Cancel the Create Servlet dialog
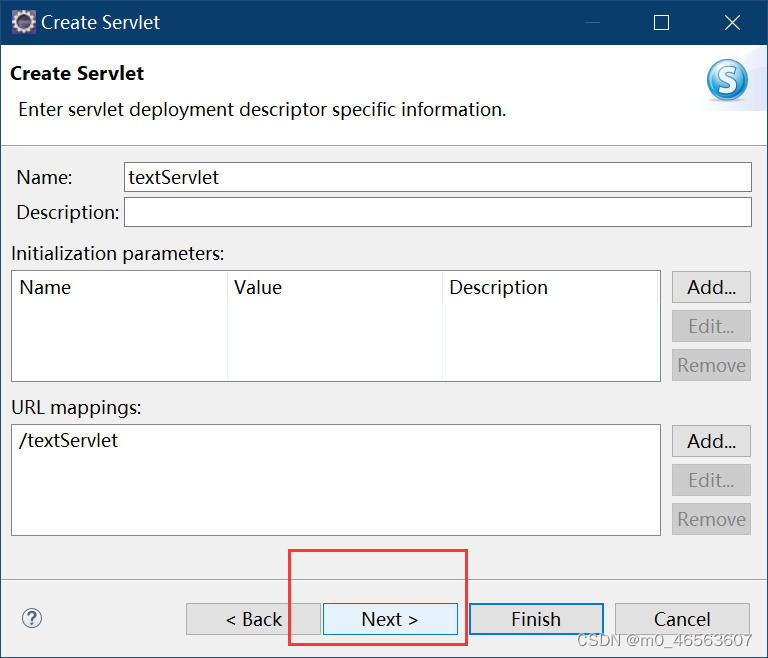This screenshot has height=658, width=768. (x=682, y=619)
